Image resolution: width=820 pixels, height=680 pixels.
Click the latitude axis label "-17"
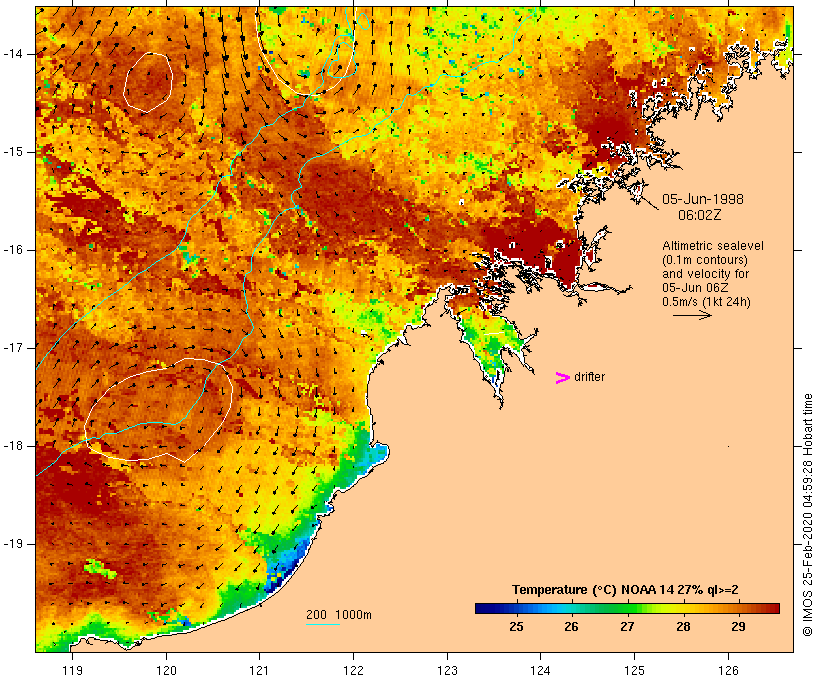[13, 348]
